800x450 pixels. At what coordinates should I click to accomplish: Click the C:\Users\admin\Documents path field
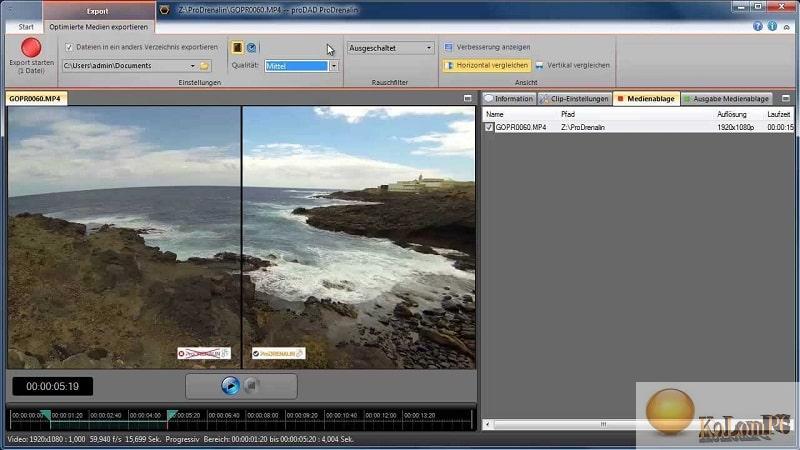[x=125, y=66]
